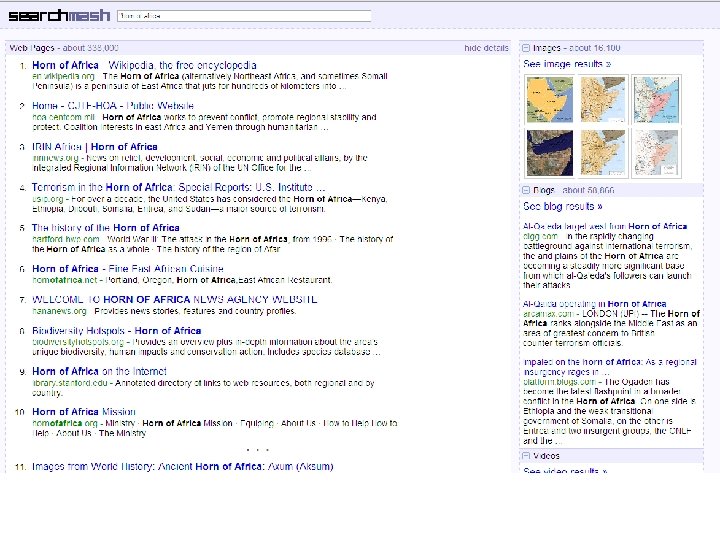
Task: Open Biodiversity Hotspots result
Action: point(117,331)
